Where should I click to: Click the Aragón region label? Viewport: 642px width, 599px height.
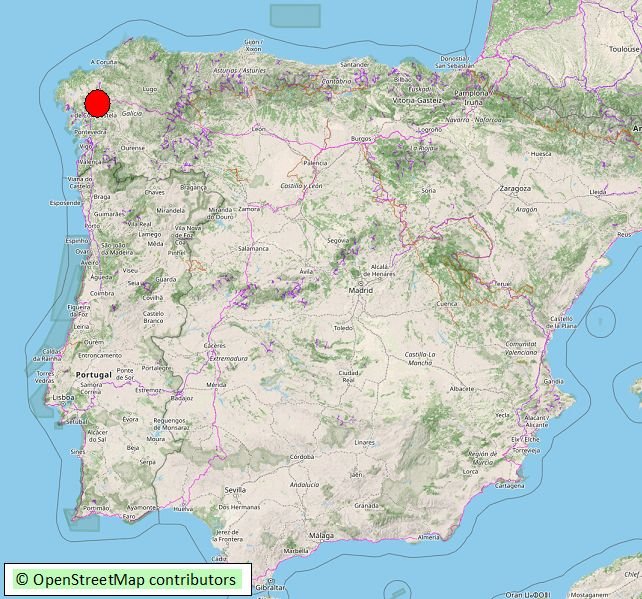[527, 209]
